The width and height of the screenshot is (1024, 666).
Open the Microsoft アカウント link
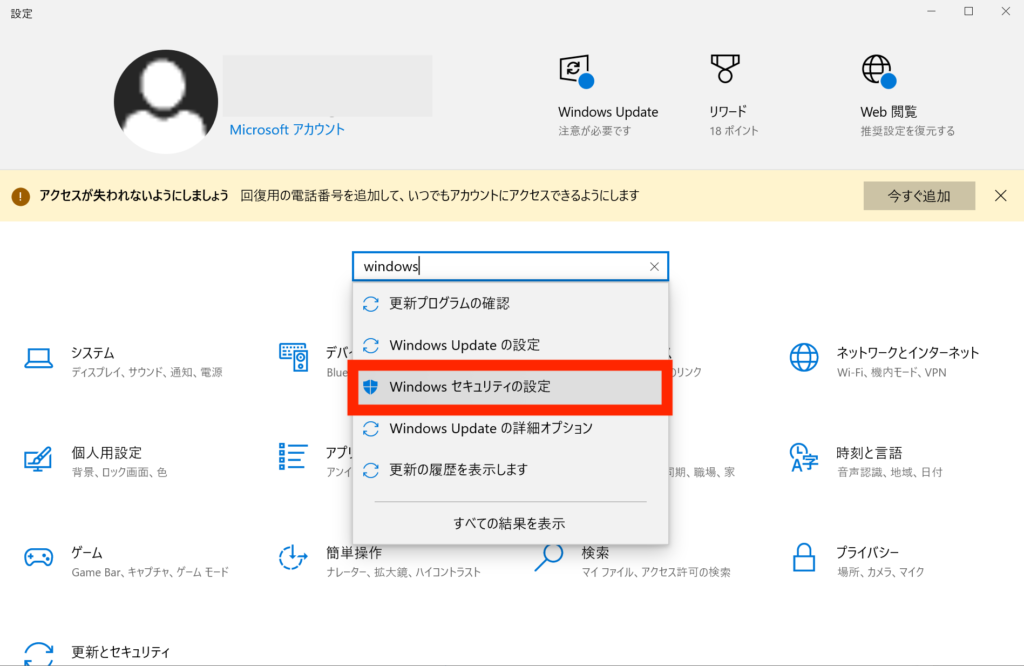(287, 130)
